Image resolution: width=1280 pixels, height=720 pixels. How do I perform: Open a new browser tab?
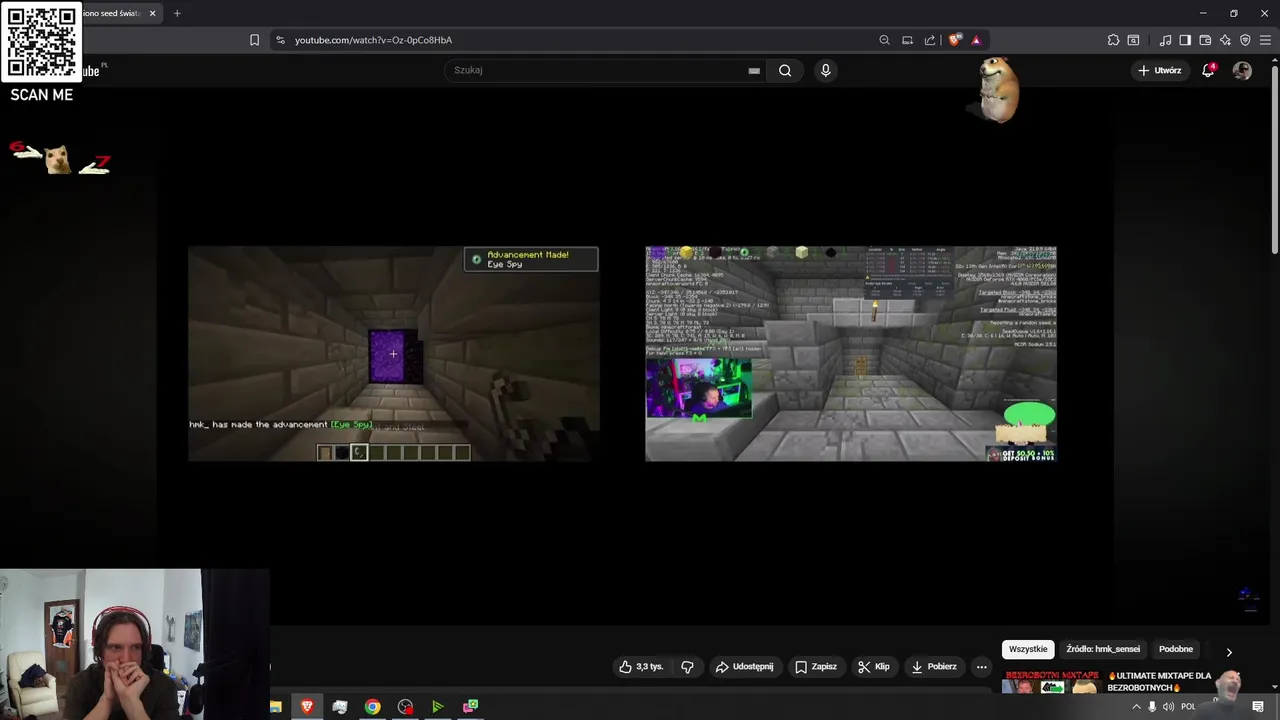tap(177, 13)
